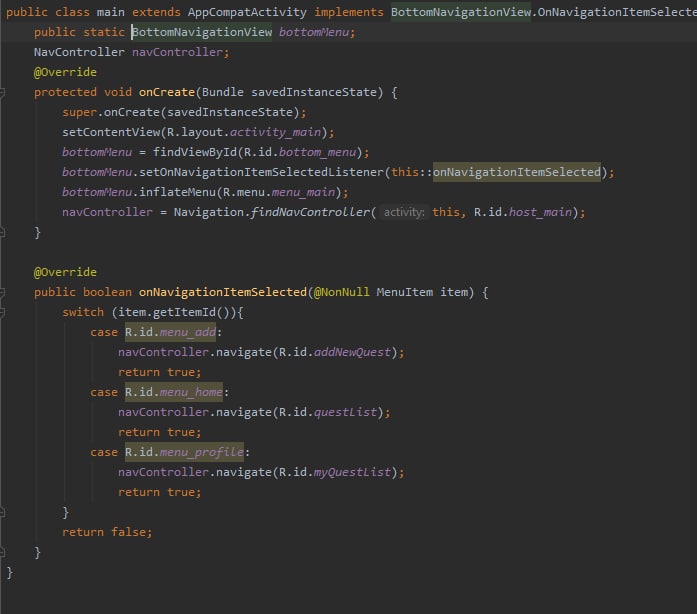Click return true under the menu_add case
697x614 pixels.
(x=160, y=372)
